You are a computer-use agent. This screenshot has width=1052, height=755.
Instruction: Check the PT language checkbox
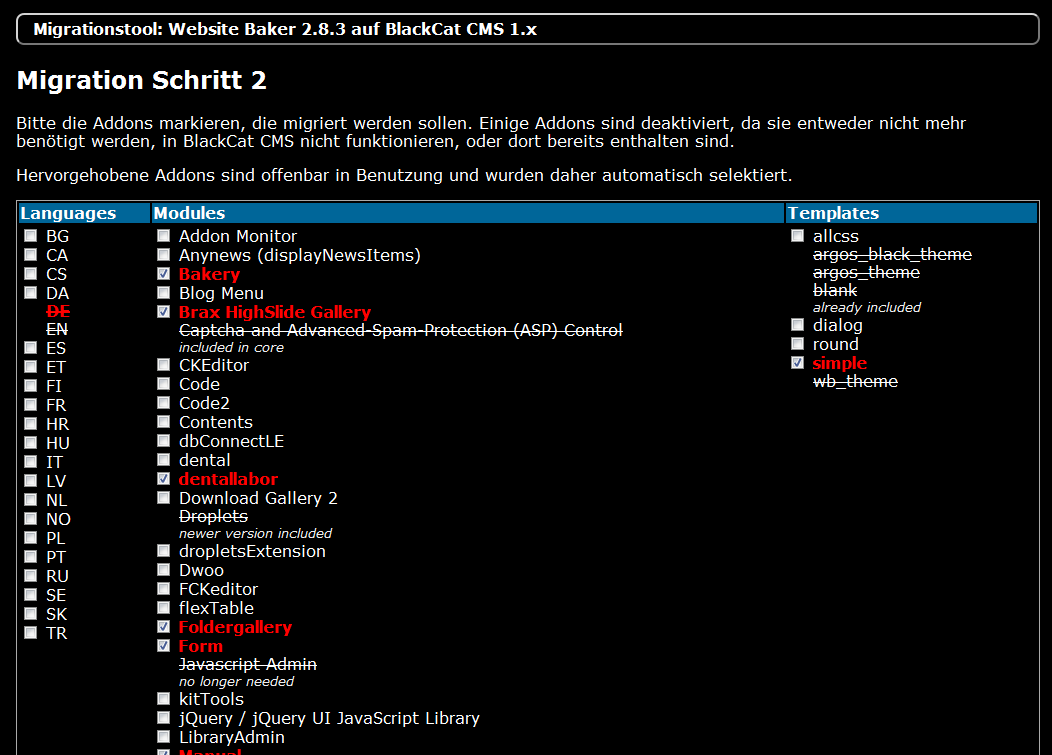tap(31, 556)
